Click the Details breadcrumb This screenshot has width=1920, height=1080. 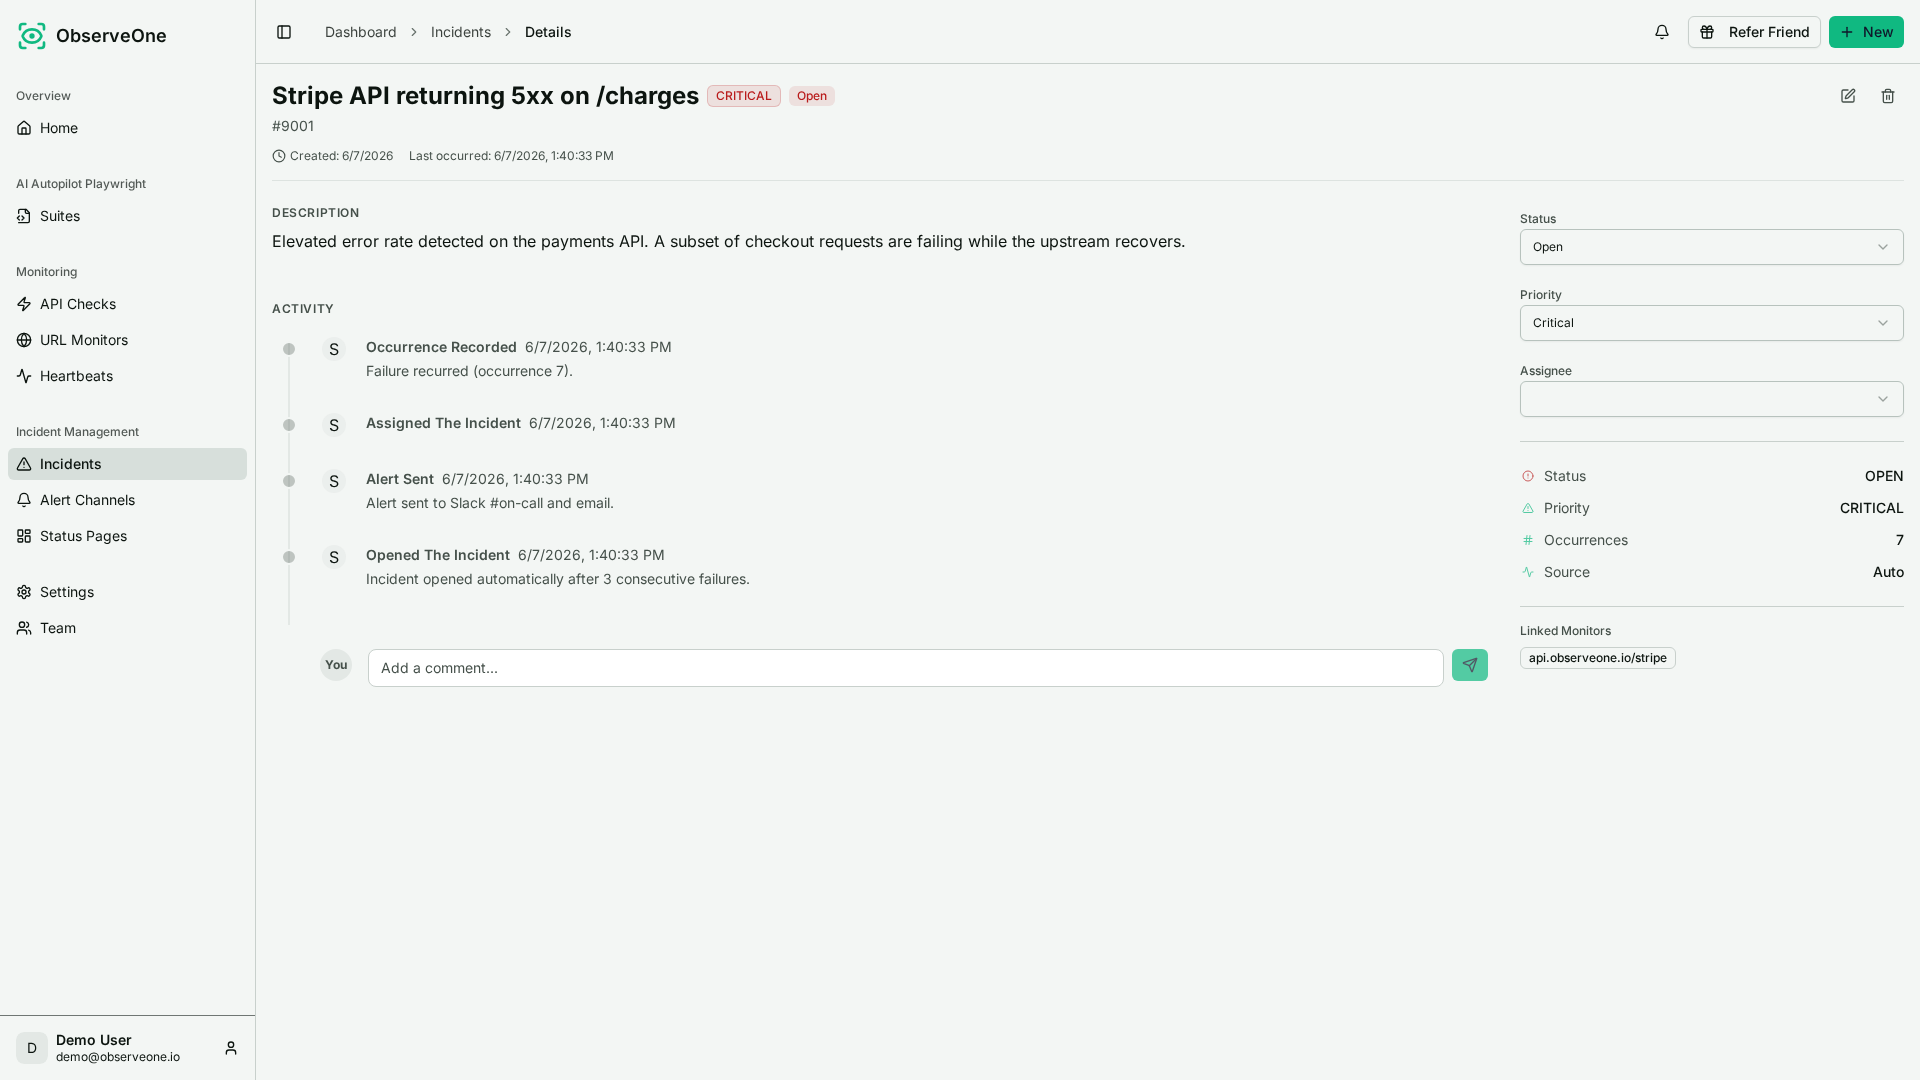(548, 32)
